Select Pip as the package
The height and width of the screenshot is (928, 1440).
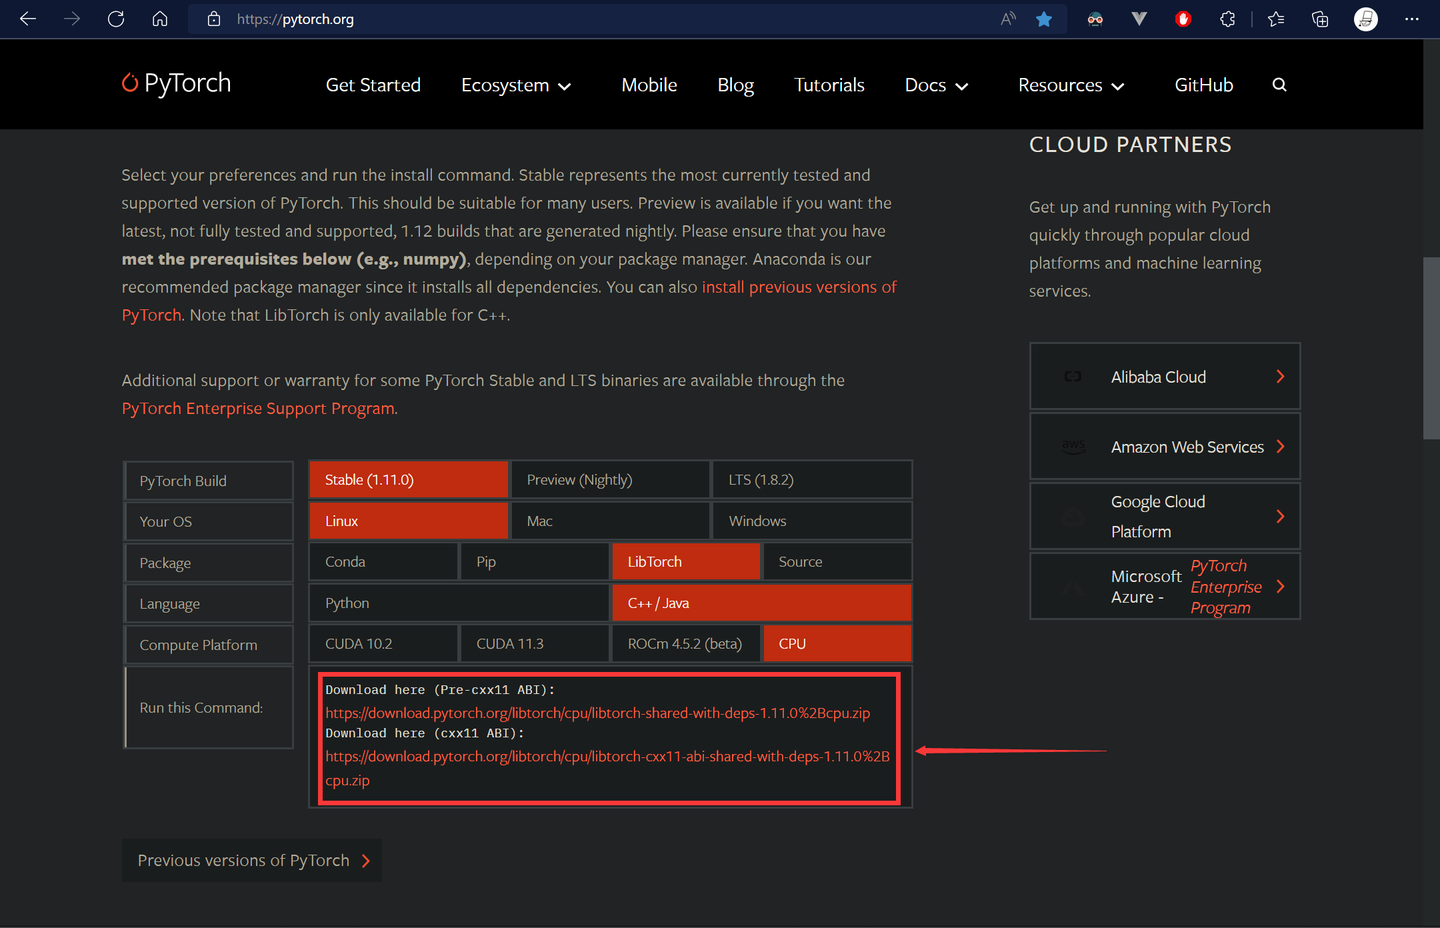coord(534,562)
